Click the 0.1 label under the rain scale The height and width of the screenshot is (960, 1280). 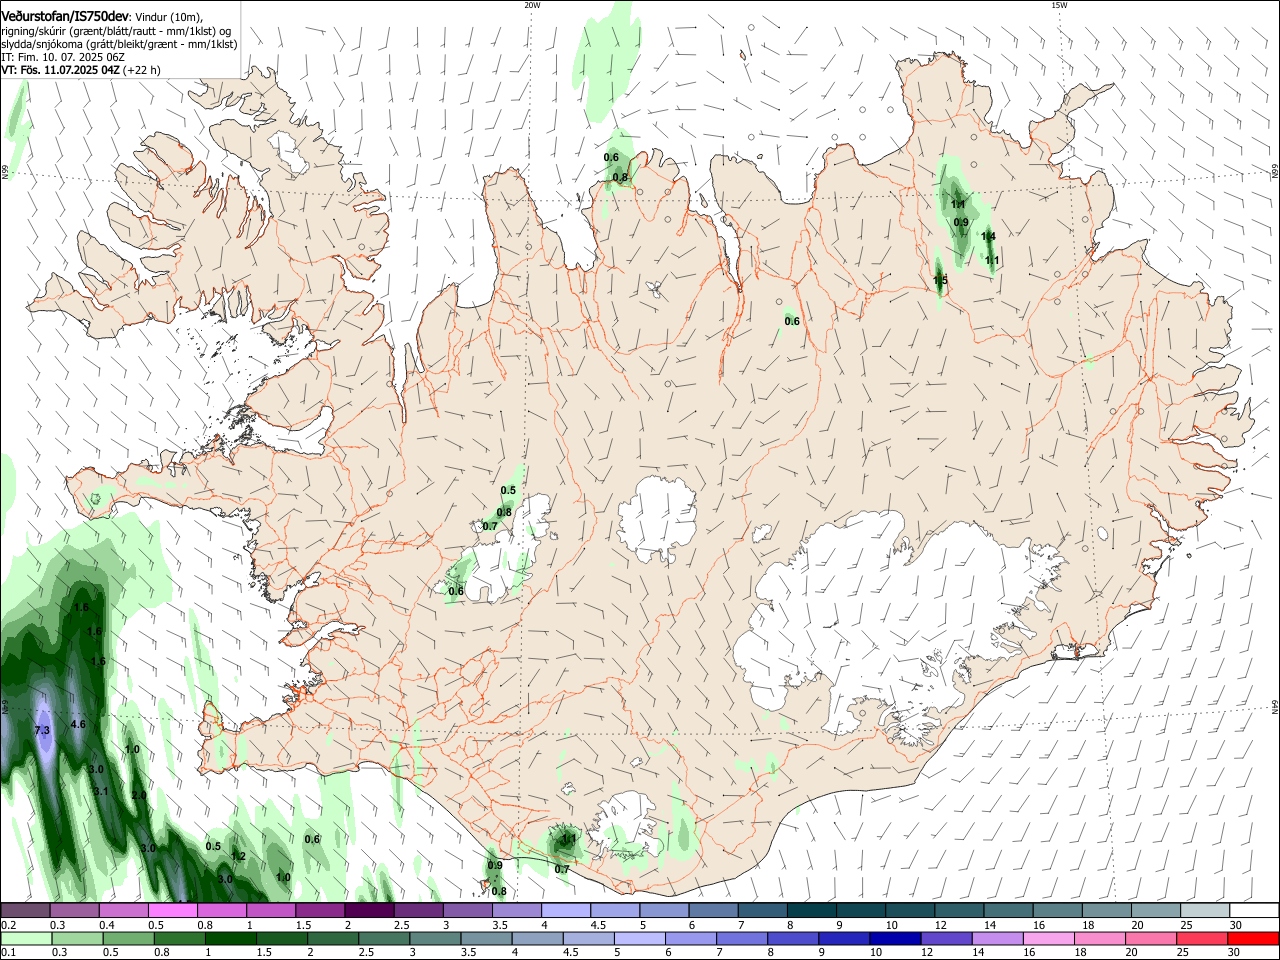[x=7, y=952]
